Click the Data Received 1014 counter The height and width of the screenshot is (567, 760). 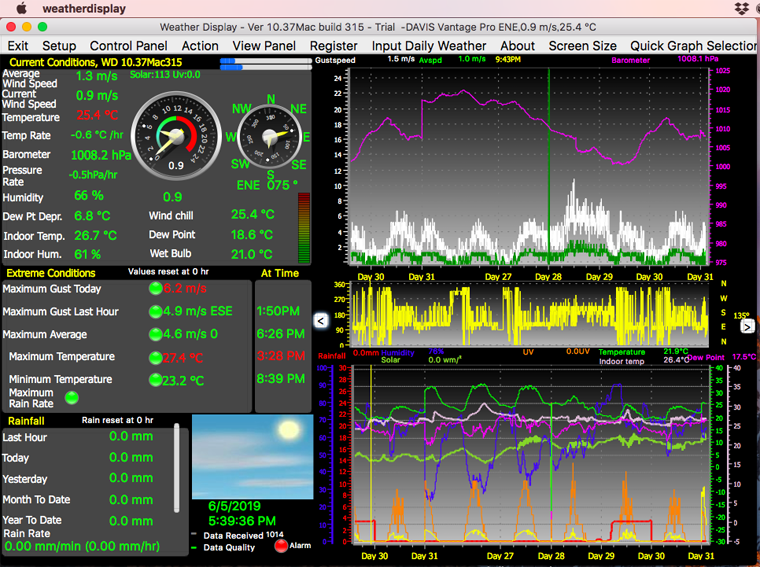(x=243, y=536)
